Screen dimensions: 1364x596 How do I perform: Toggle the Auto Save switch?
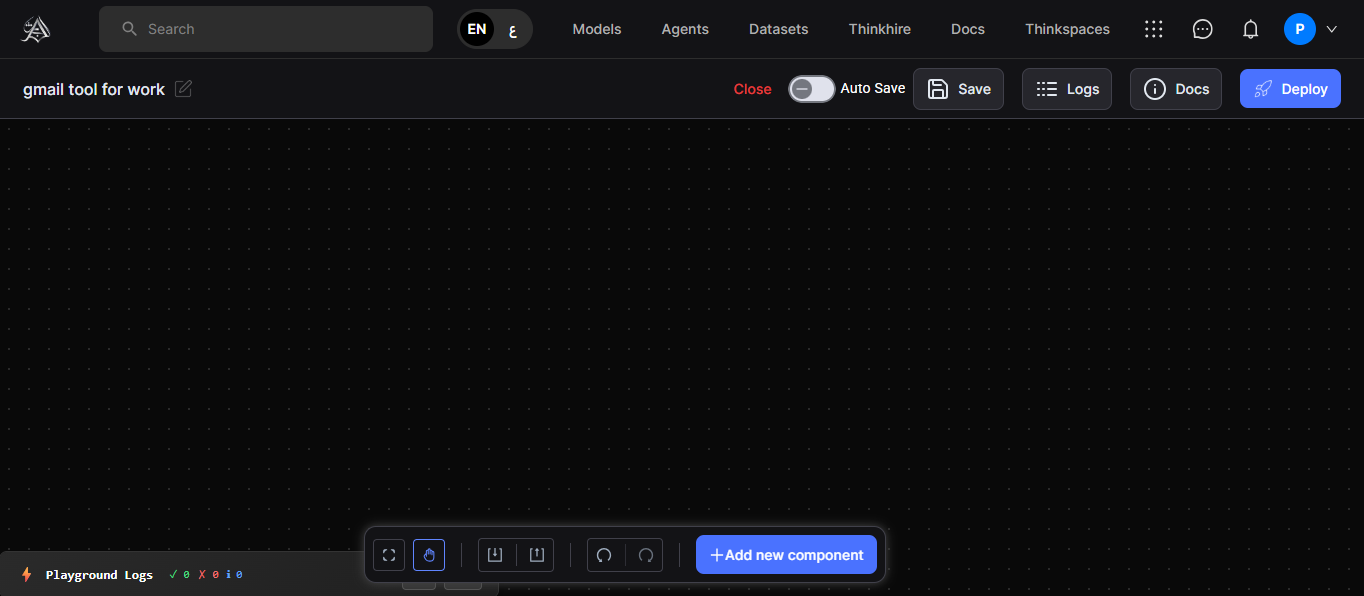click(x=811, y=89)
